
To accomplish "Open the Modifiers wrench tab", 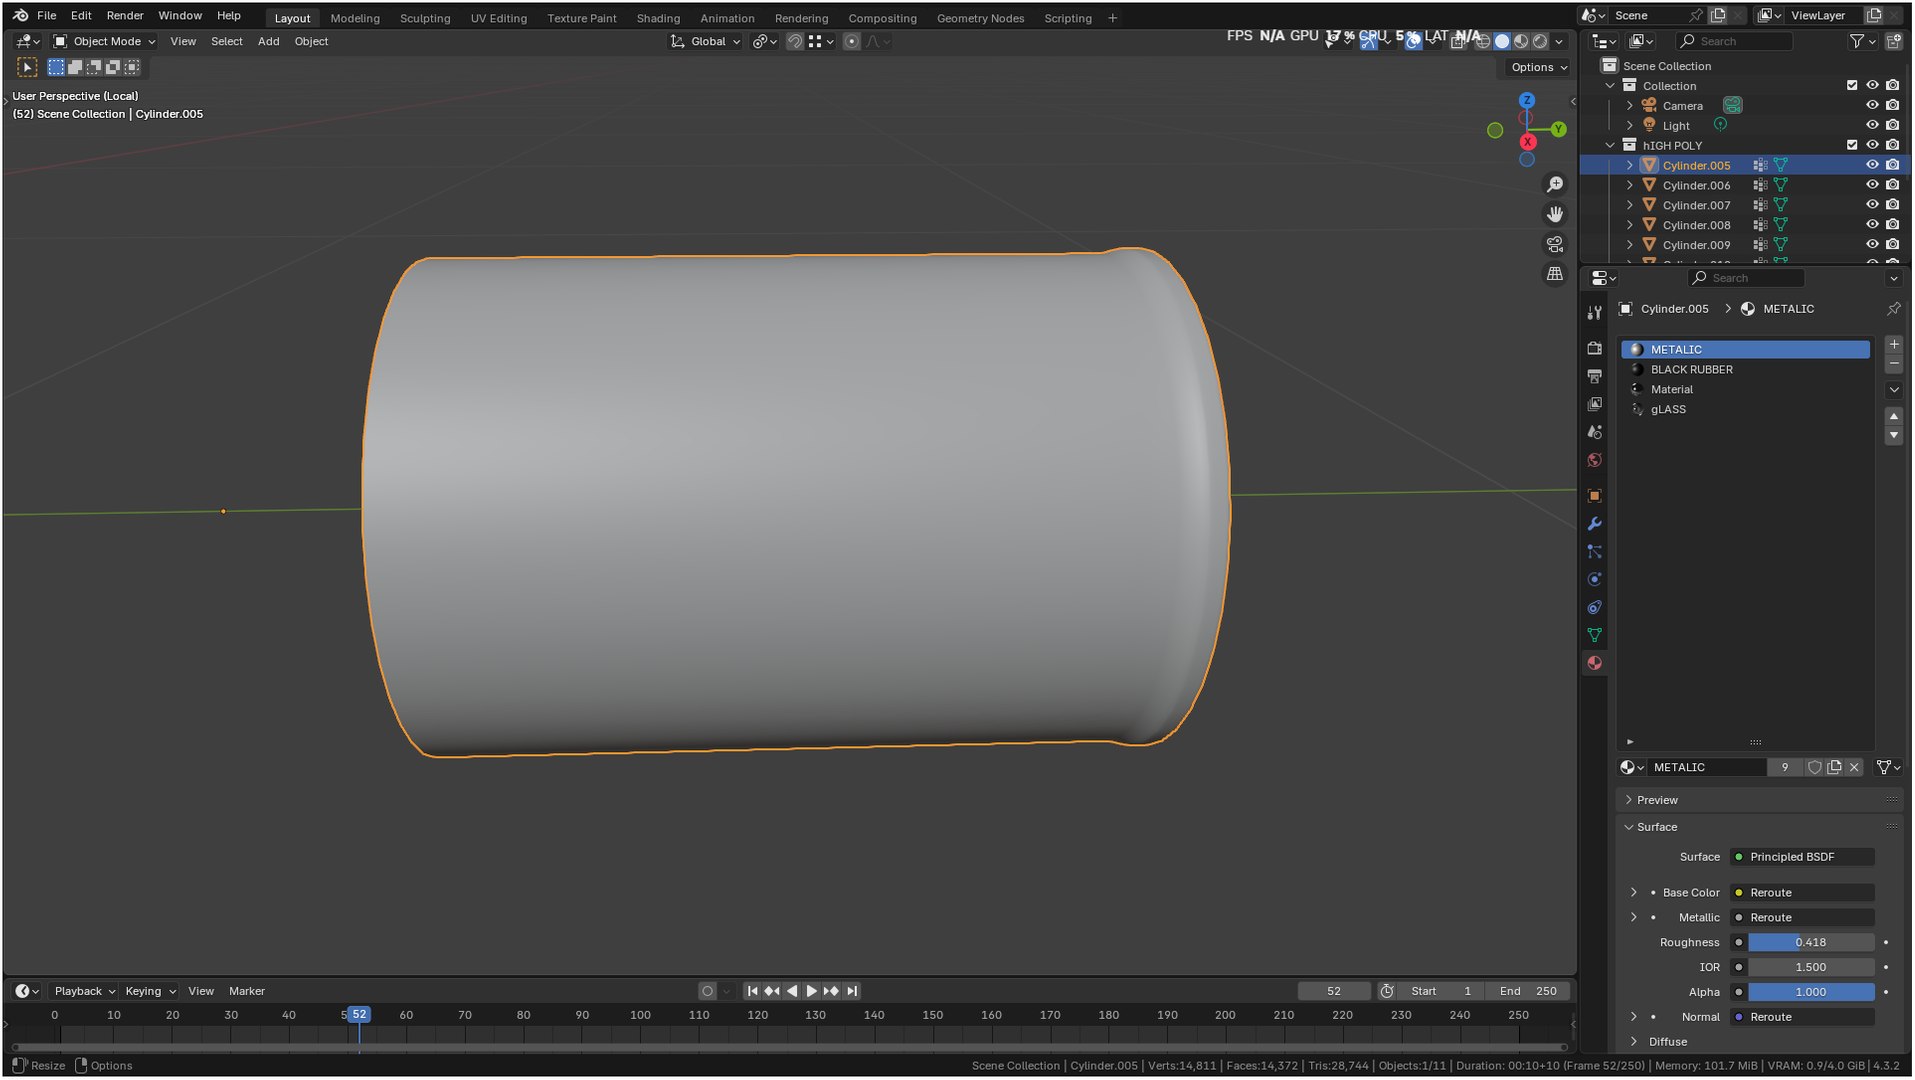I will 1594,524.
